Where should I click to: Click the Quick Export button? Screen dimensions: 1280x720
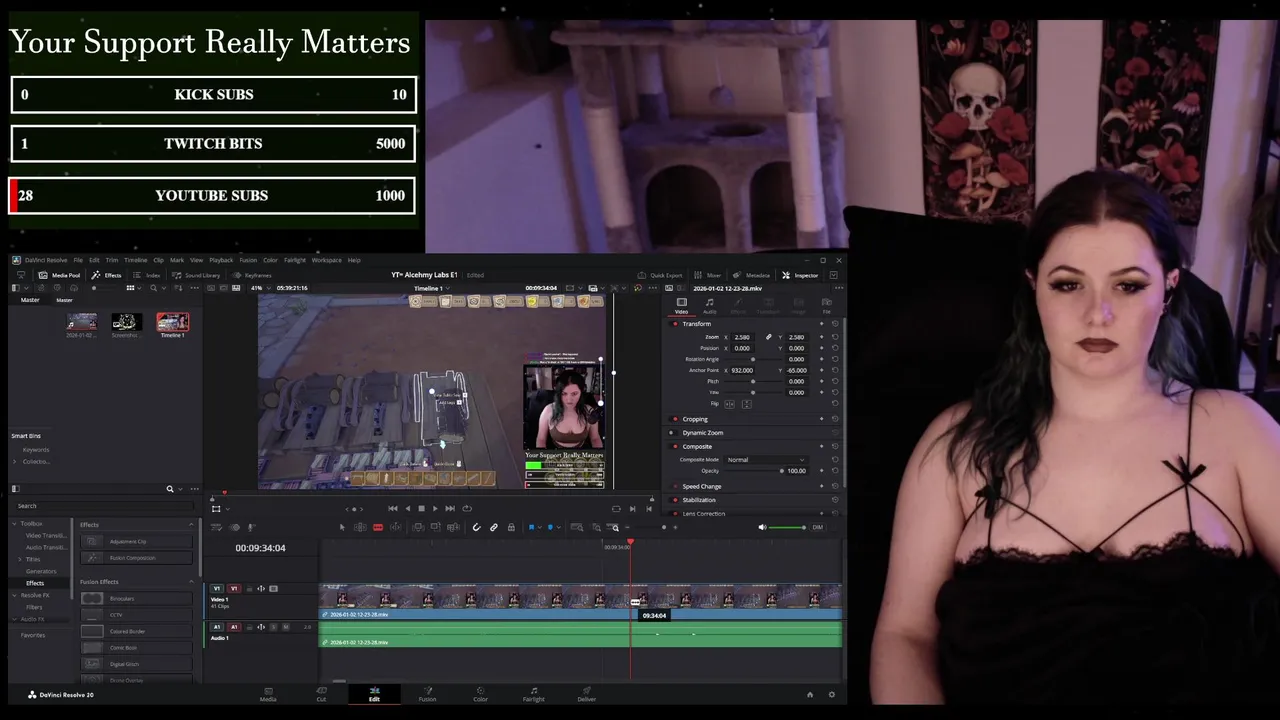click(660, 275)
